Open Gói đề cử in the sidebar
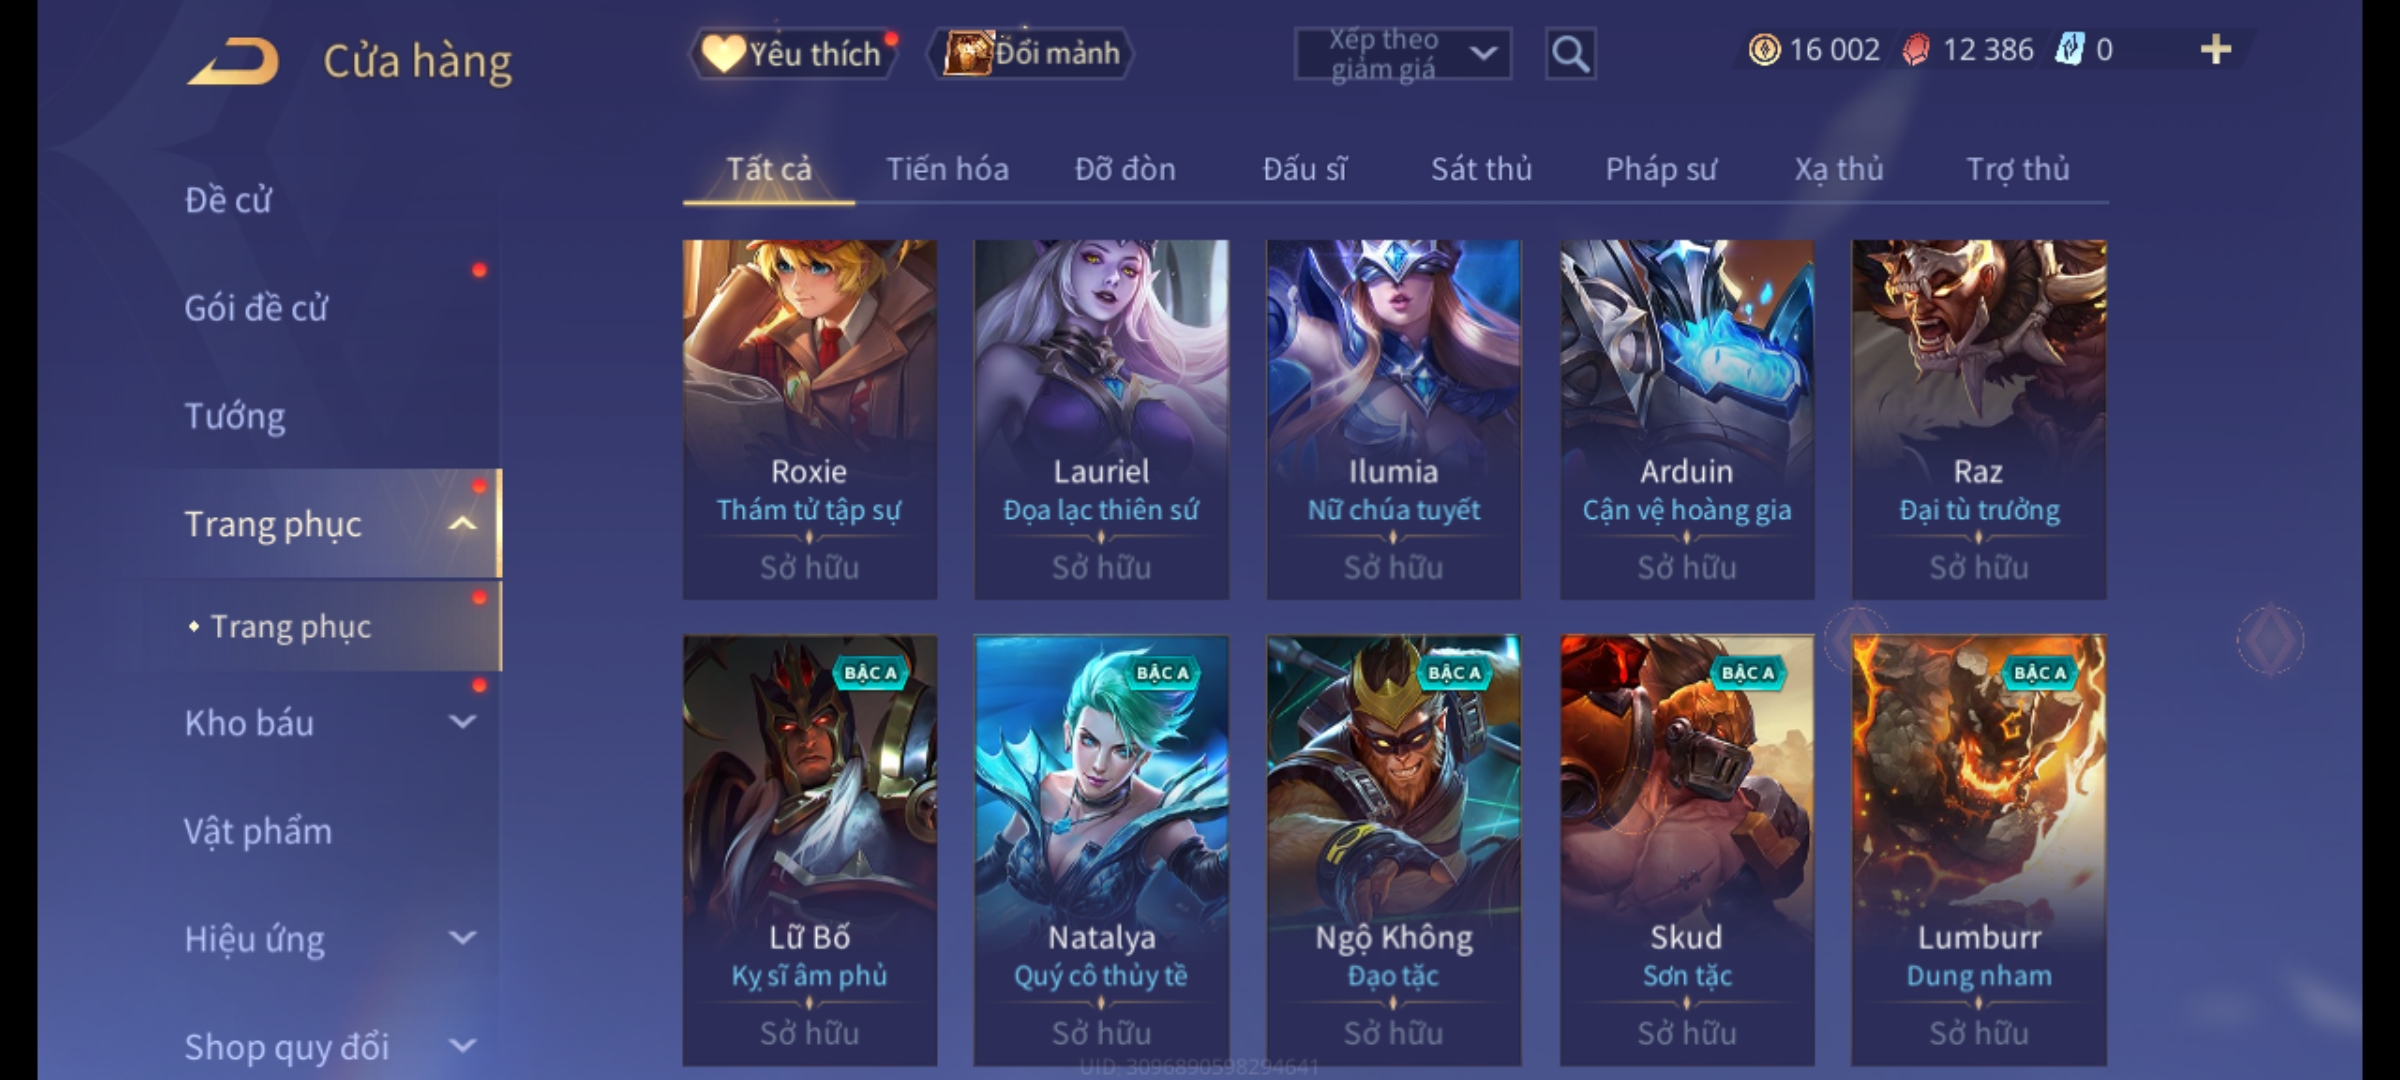 point(255,307)
